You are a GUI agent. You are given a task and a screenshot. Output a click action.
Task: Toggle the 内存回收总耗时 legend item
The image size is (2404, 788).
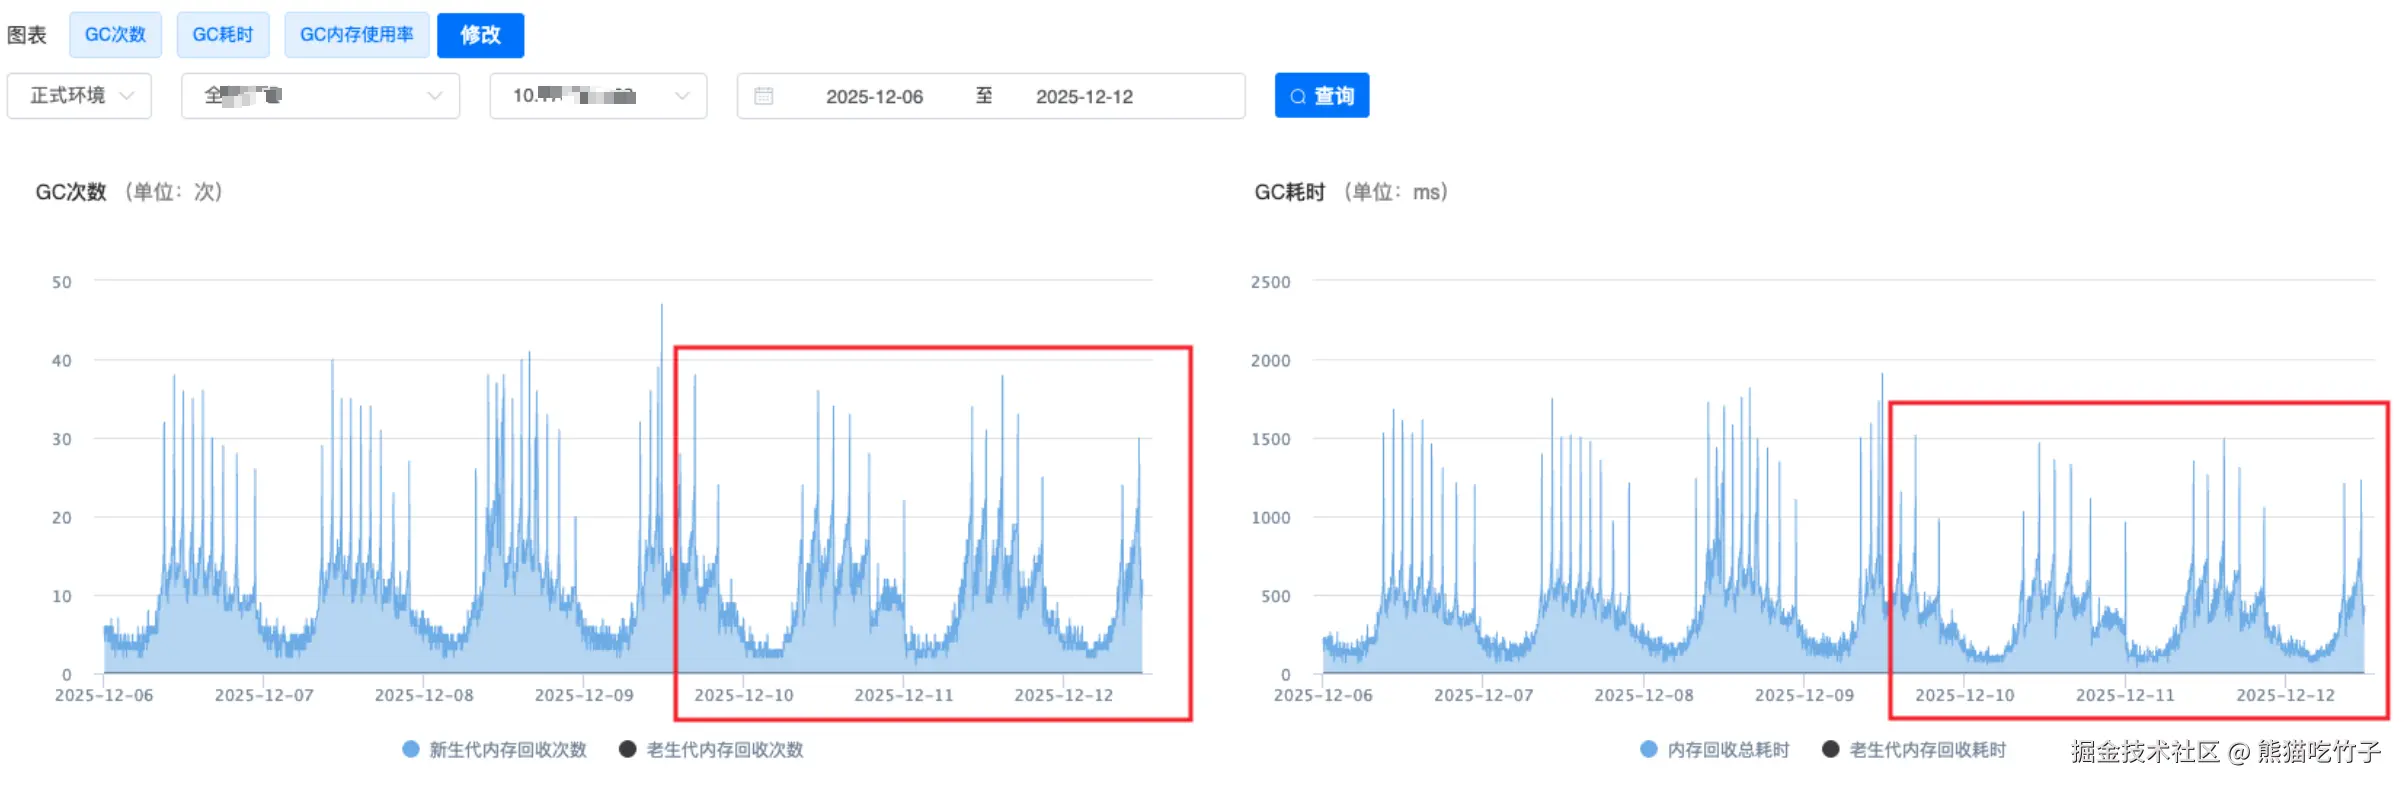1715,750
